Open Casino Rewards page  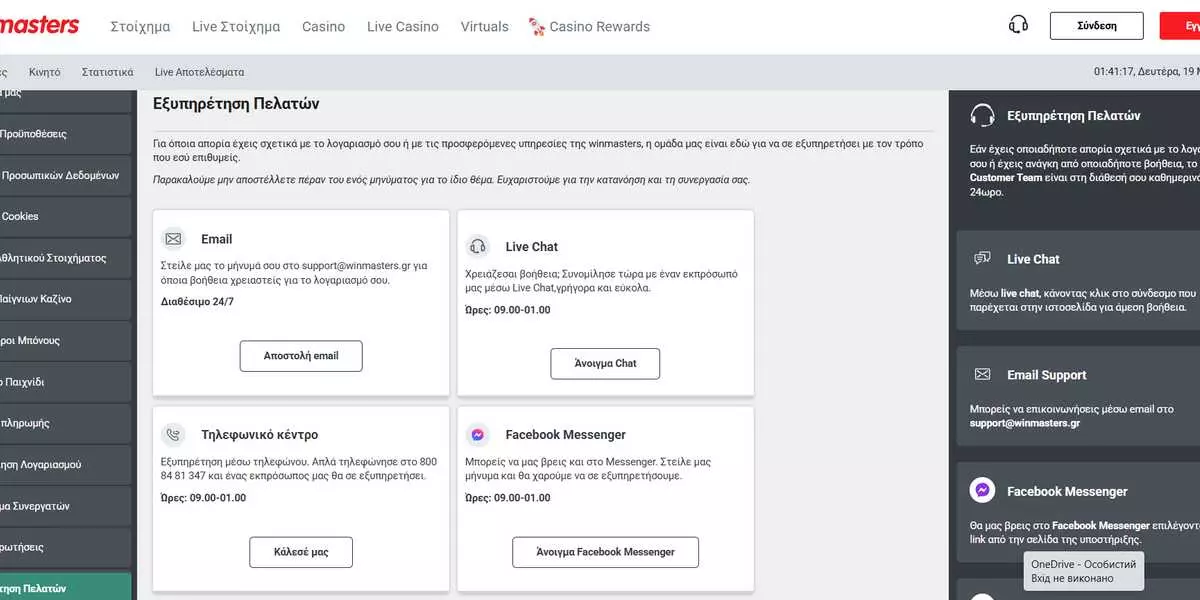point(600,27)
